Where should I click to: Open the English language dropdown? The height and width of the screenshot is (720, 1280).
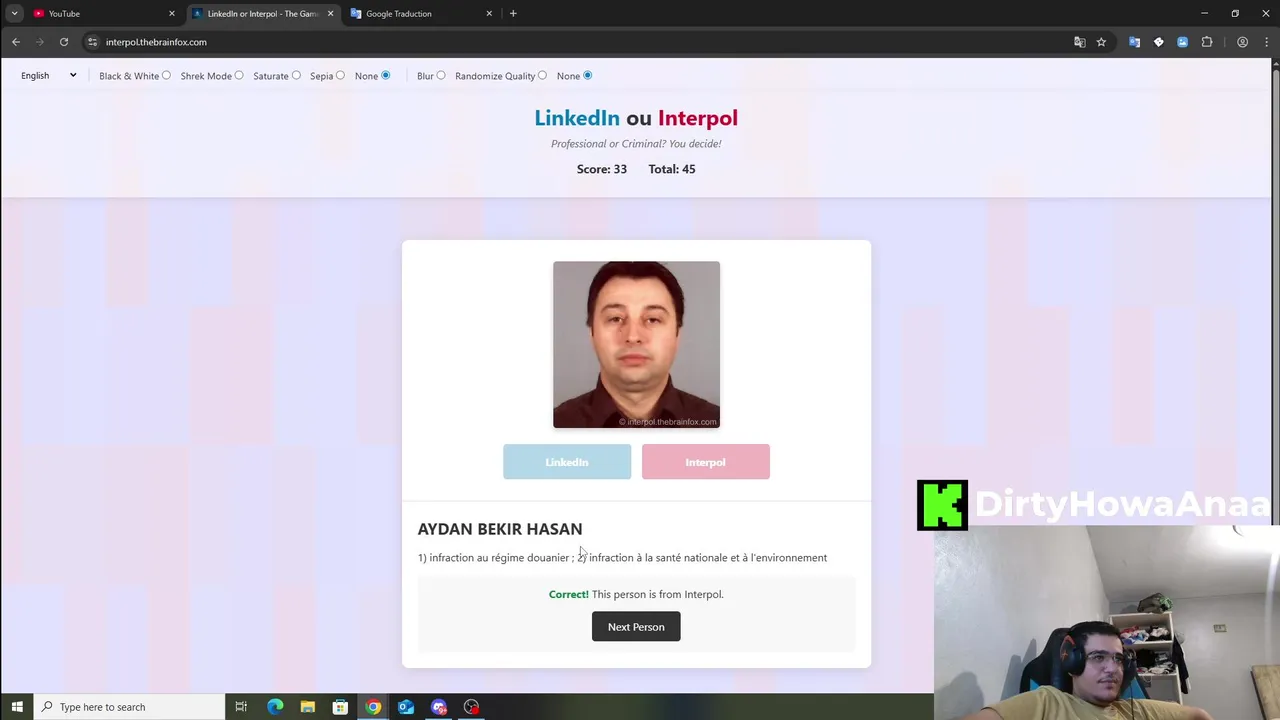coord(48,76)
